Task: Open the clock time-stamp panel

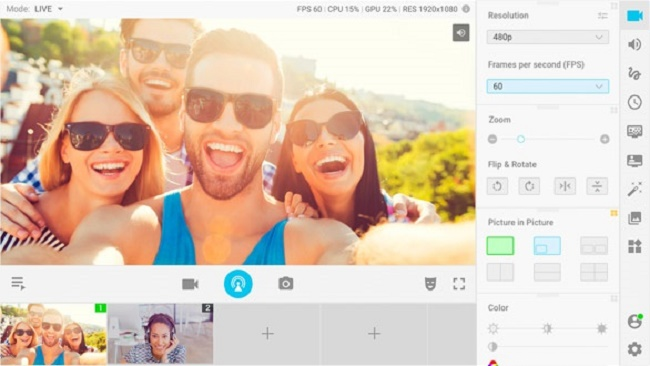Action: pos(635,102)
